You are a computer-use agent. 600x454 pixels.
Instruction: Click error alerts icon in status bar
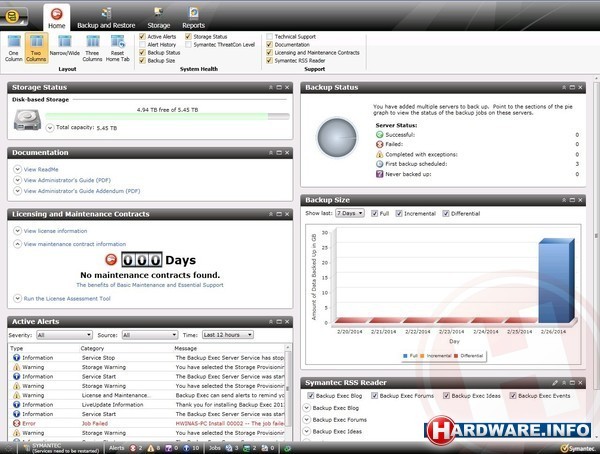pyautogui.click(x=133, y=448)
